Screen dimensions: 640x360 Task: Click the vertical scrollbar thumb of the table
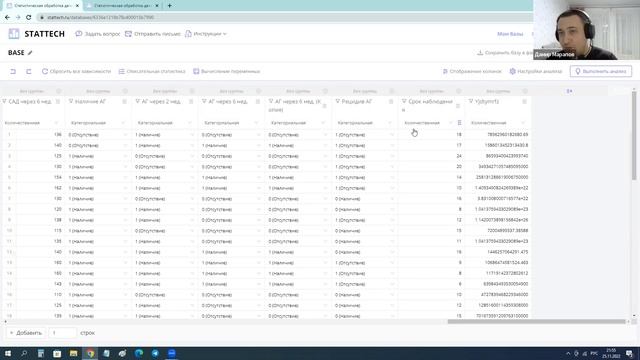[x=634, y=136]
